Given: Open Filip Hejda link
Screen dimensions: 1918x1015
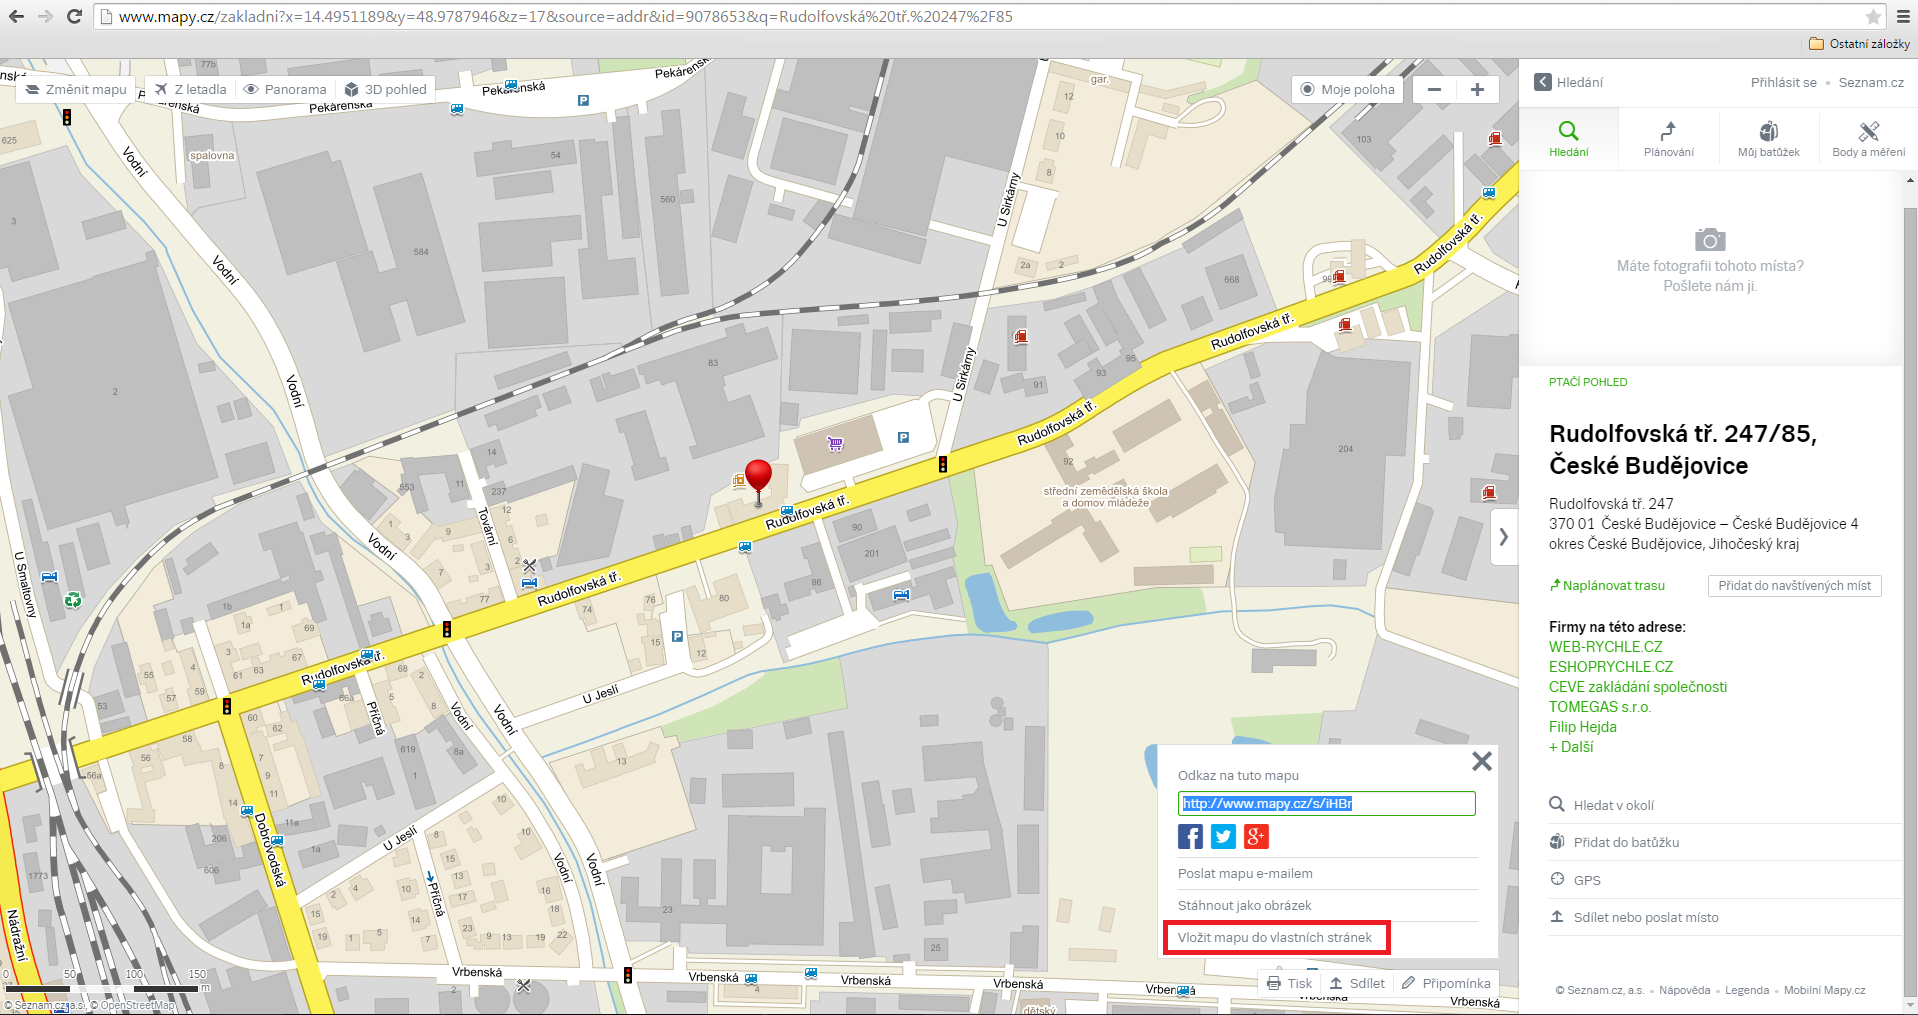Looking at the screenshot, I should click(x=1582, y=727).
